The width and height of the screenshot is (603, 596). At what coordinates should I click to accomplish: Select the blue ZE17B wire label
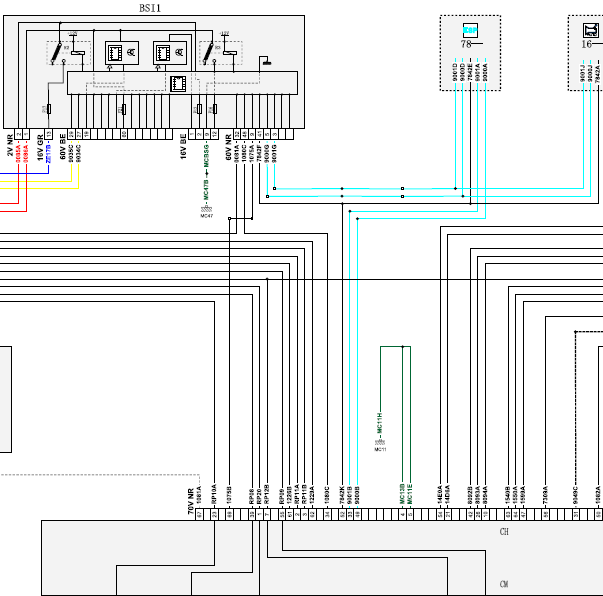[48, 153]
